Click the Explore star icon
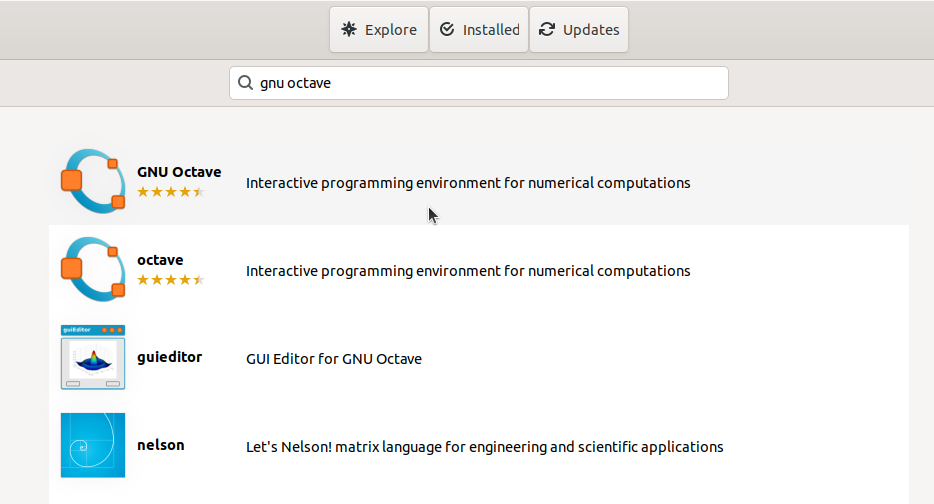This screenshot has width=934, height=504. click(x=349, y=29)
